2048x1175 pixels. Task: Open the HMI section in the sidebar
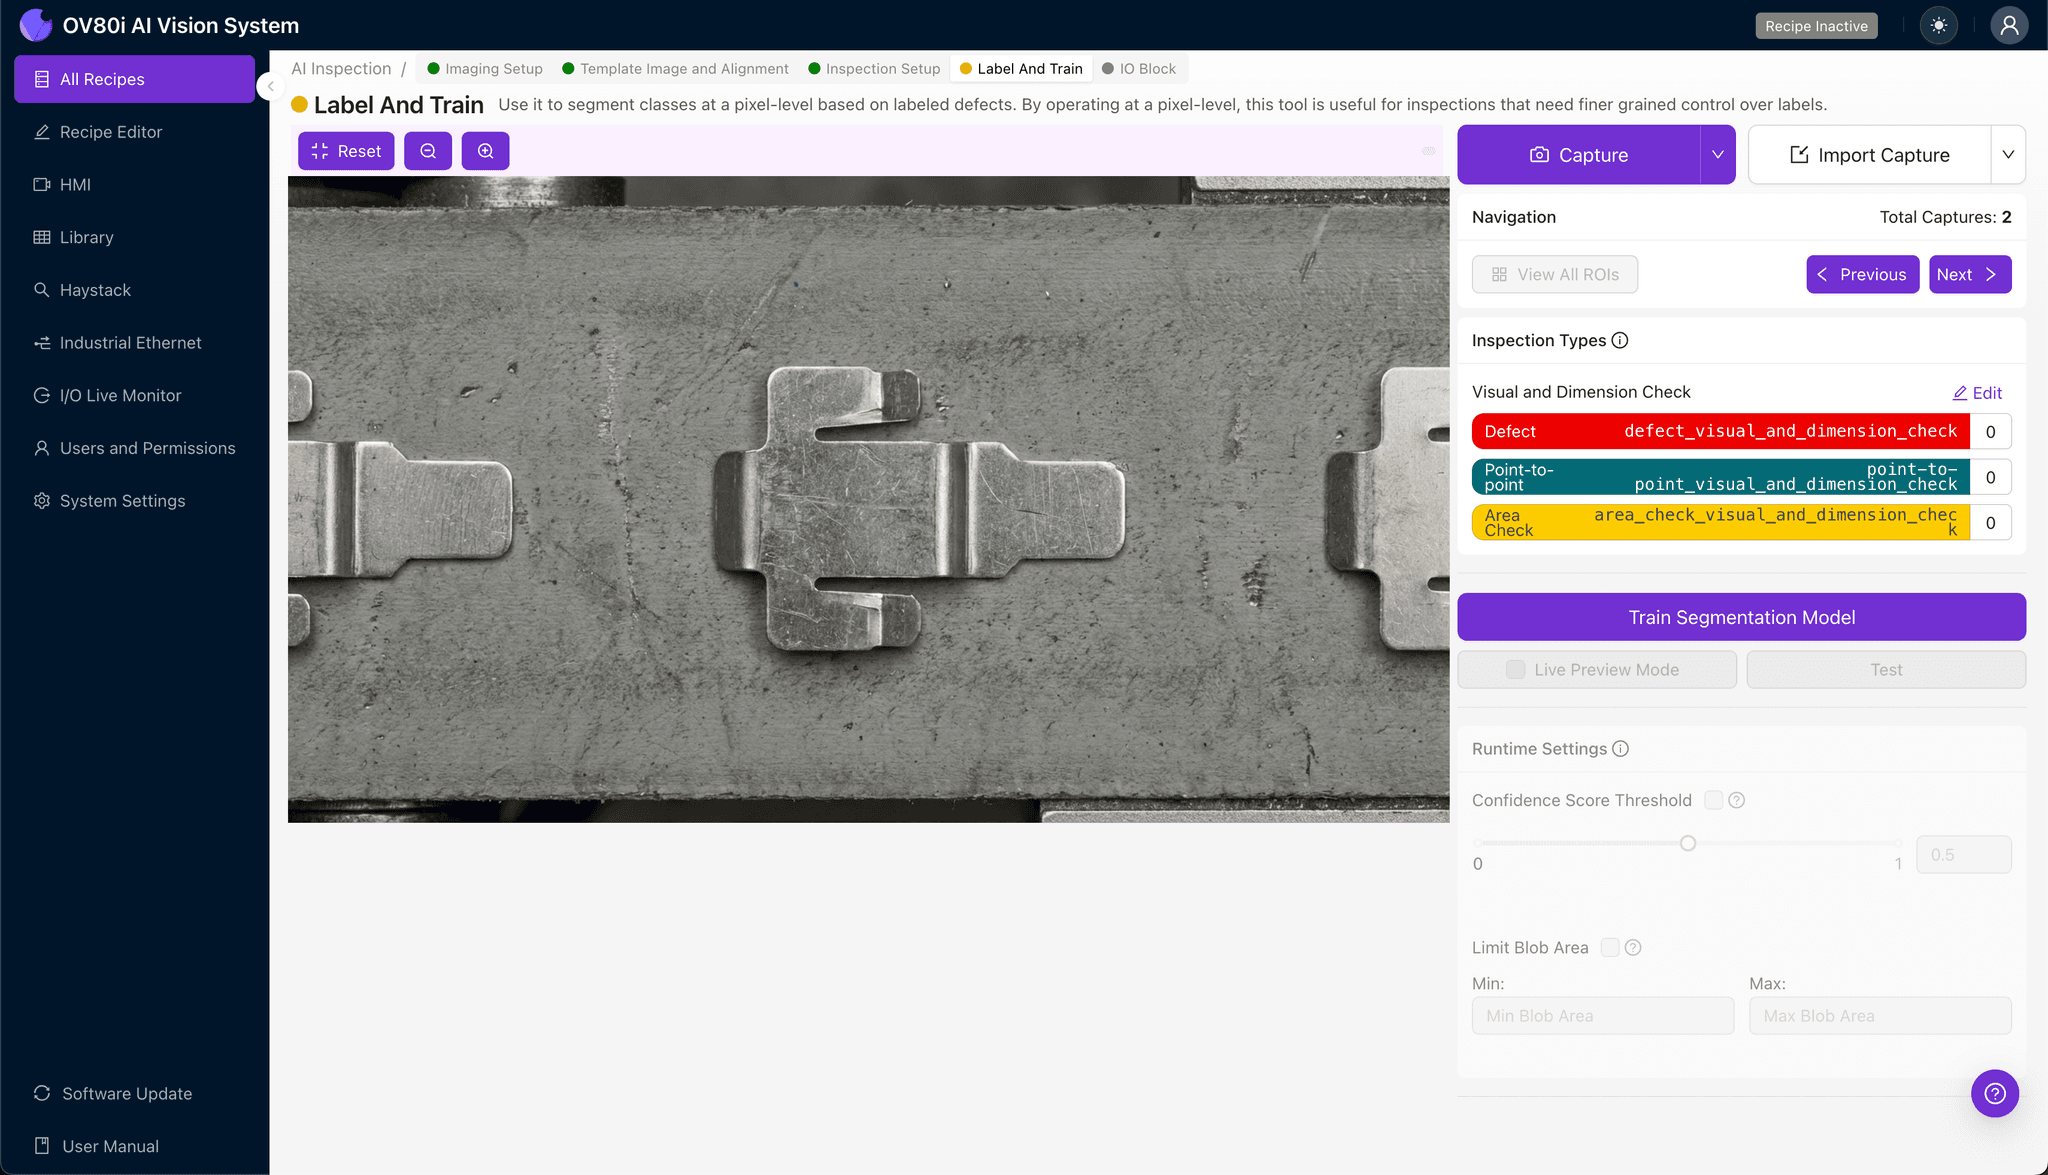(x=75, y=184)
